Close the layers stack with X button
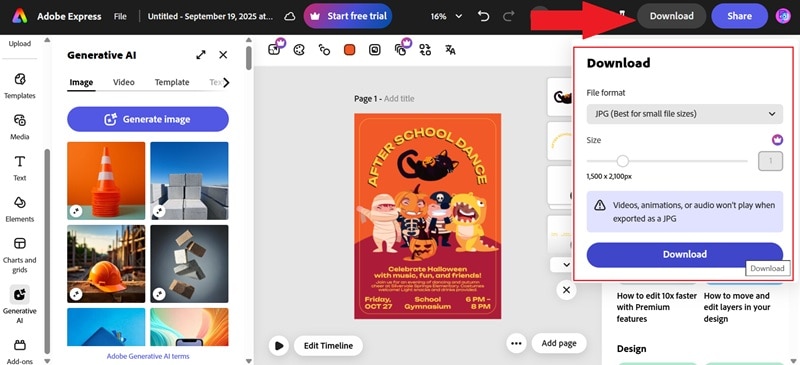This screenshot has height=365, width=800. (x=566, y=290)
